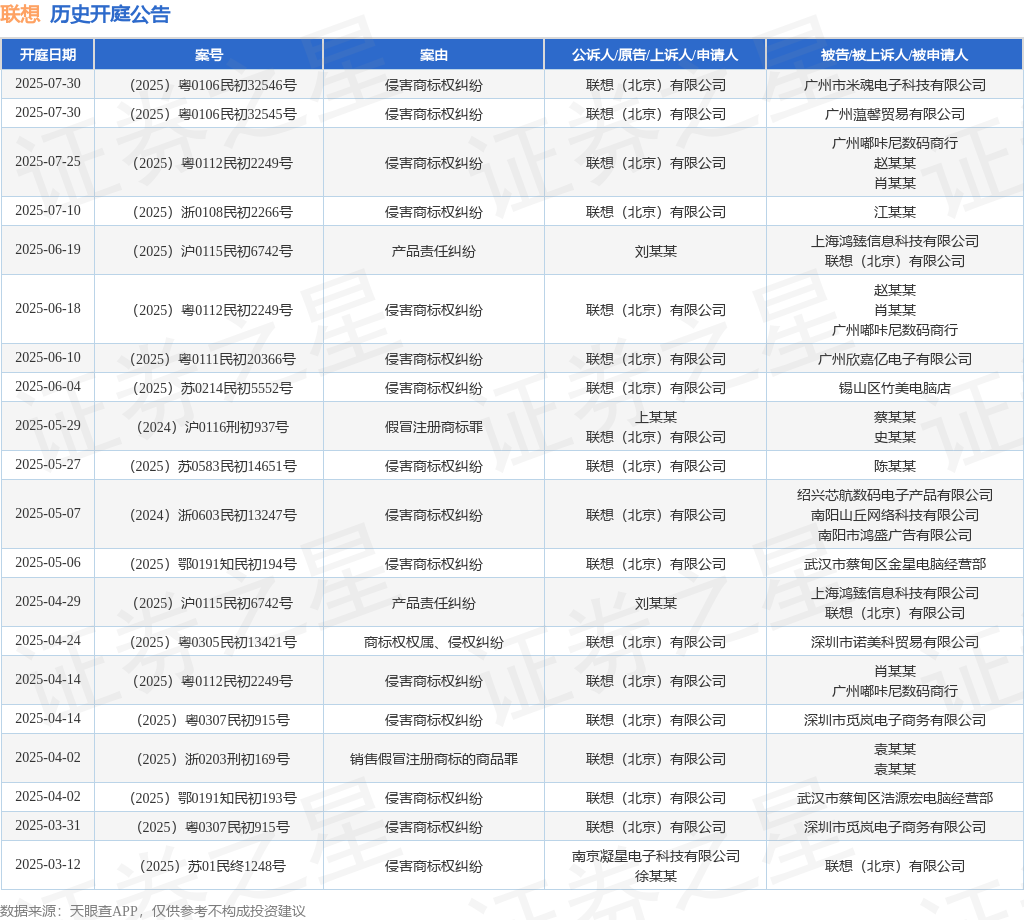Click the 案号 column header
Viewport: 1024px width, 920px height.
pyautogui.click(x=209, y=55)
